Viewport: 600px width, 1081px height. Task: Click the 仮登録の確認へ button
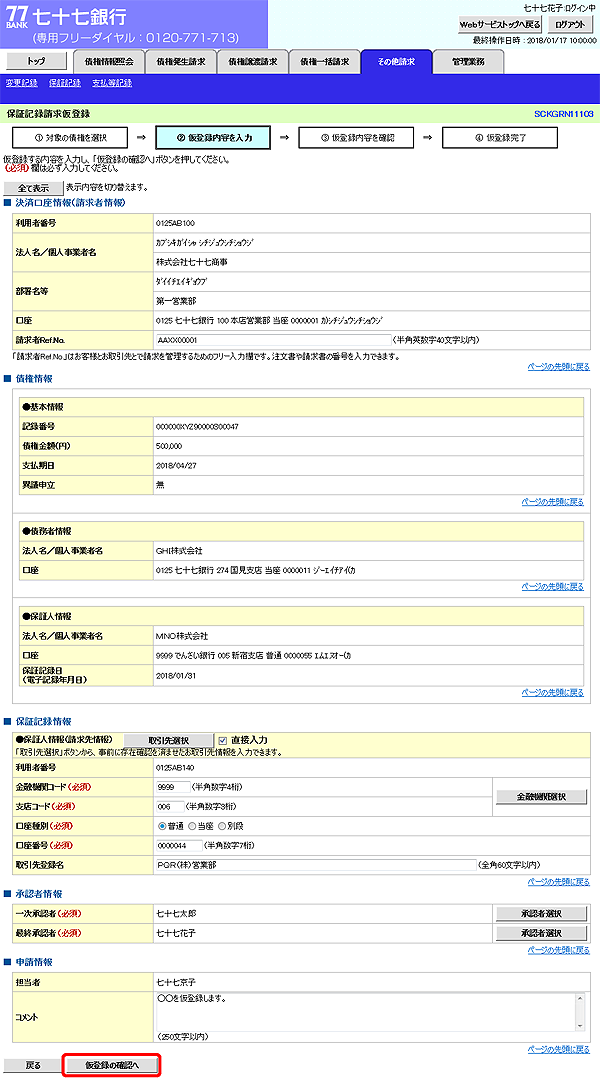[x=112, y=1065]
